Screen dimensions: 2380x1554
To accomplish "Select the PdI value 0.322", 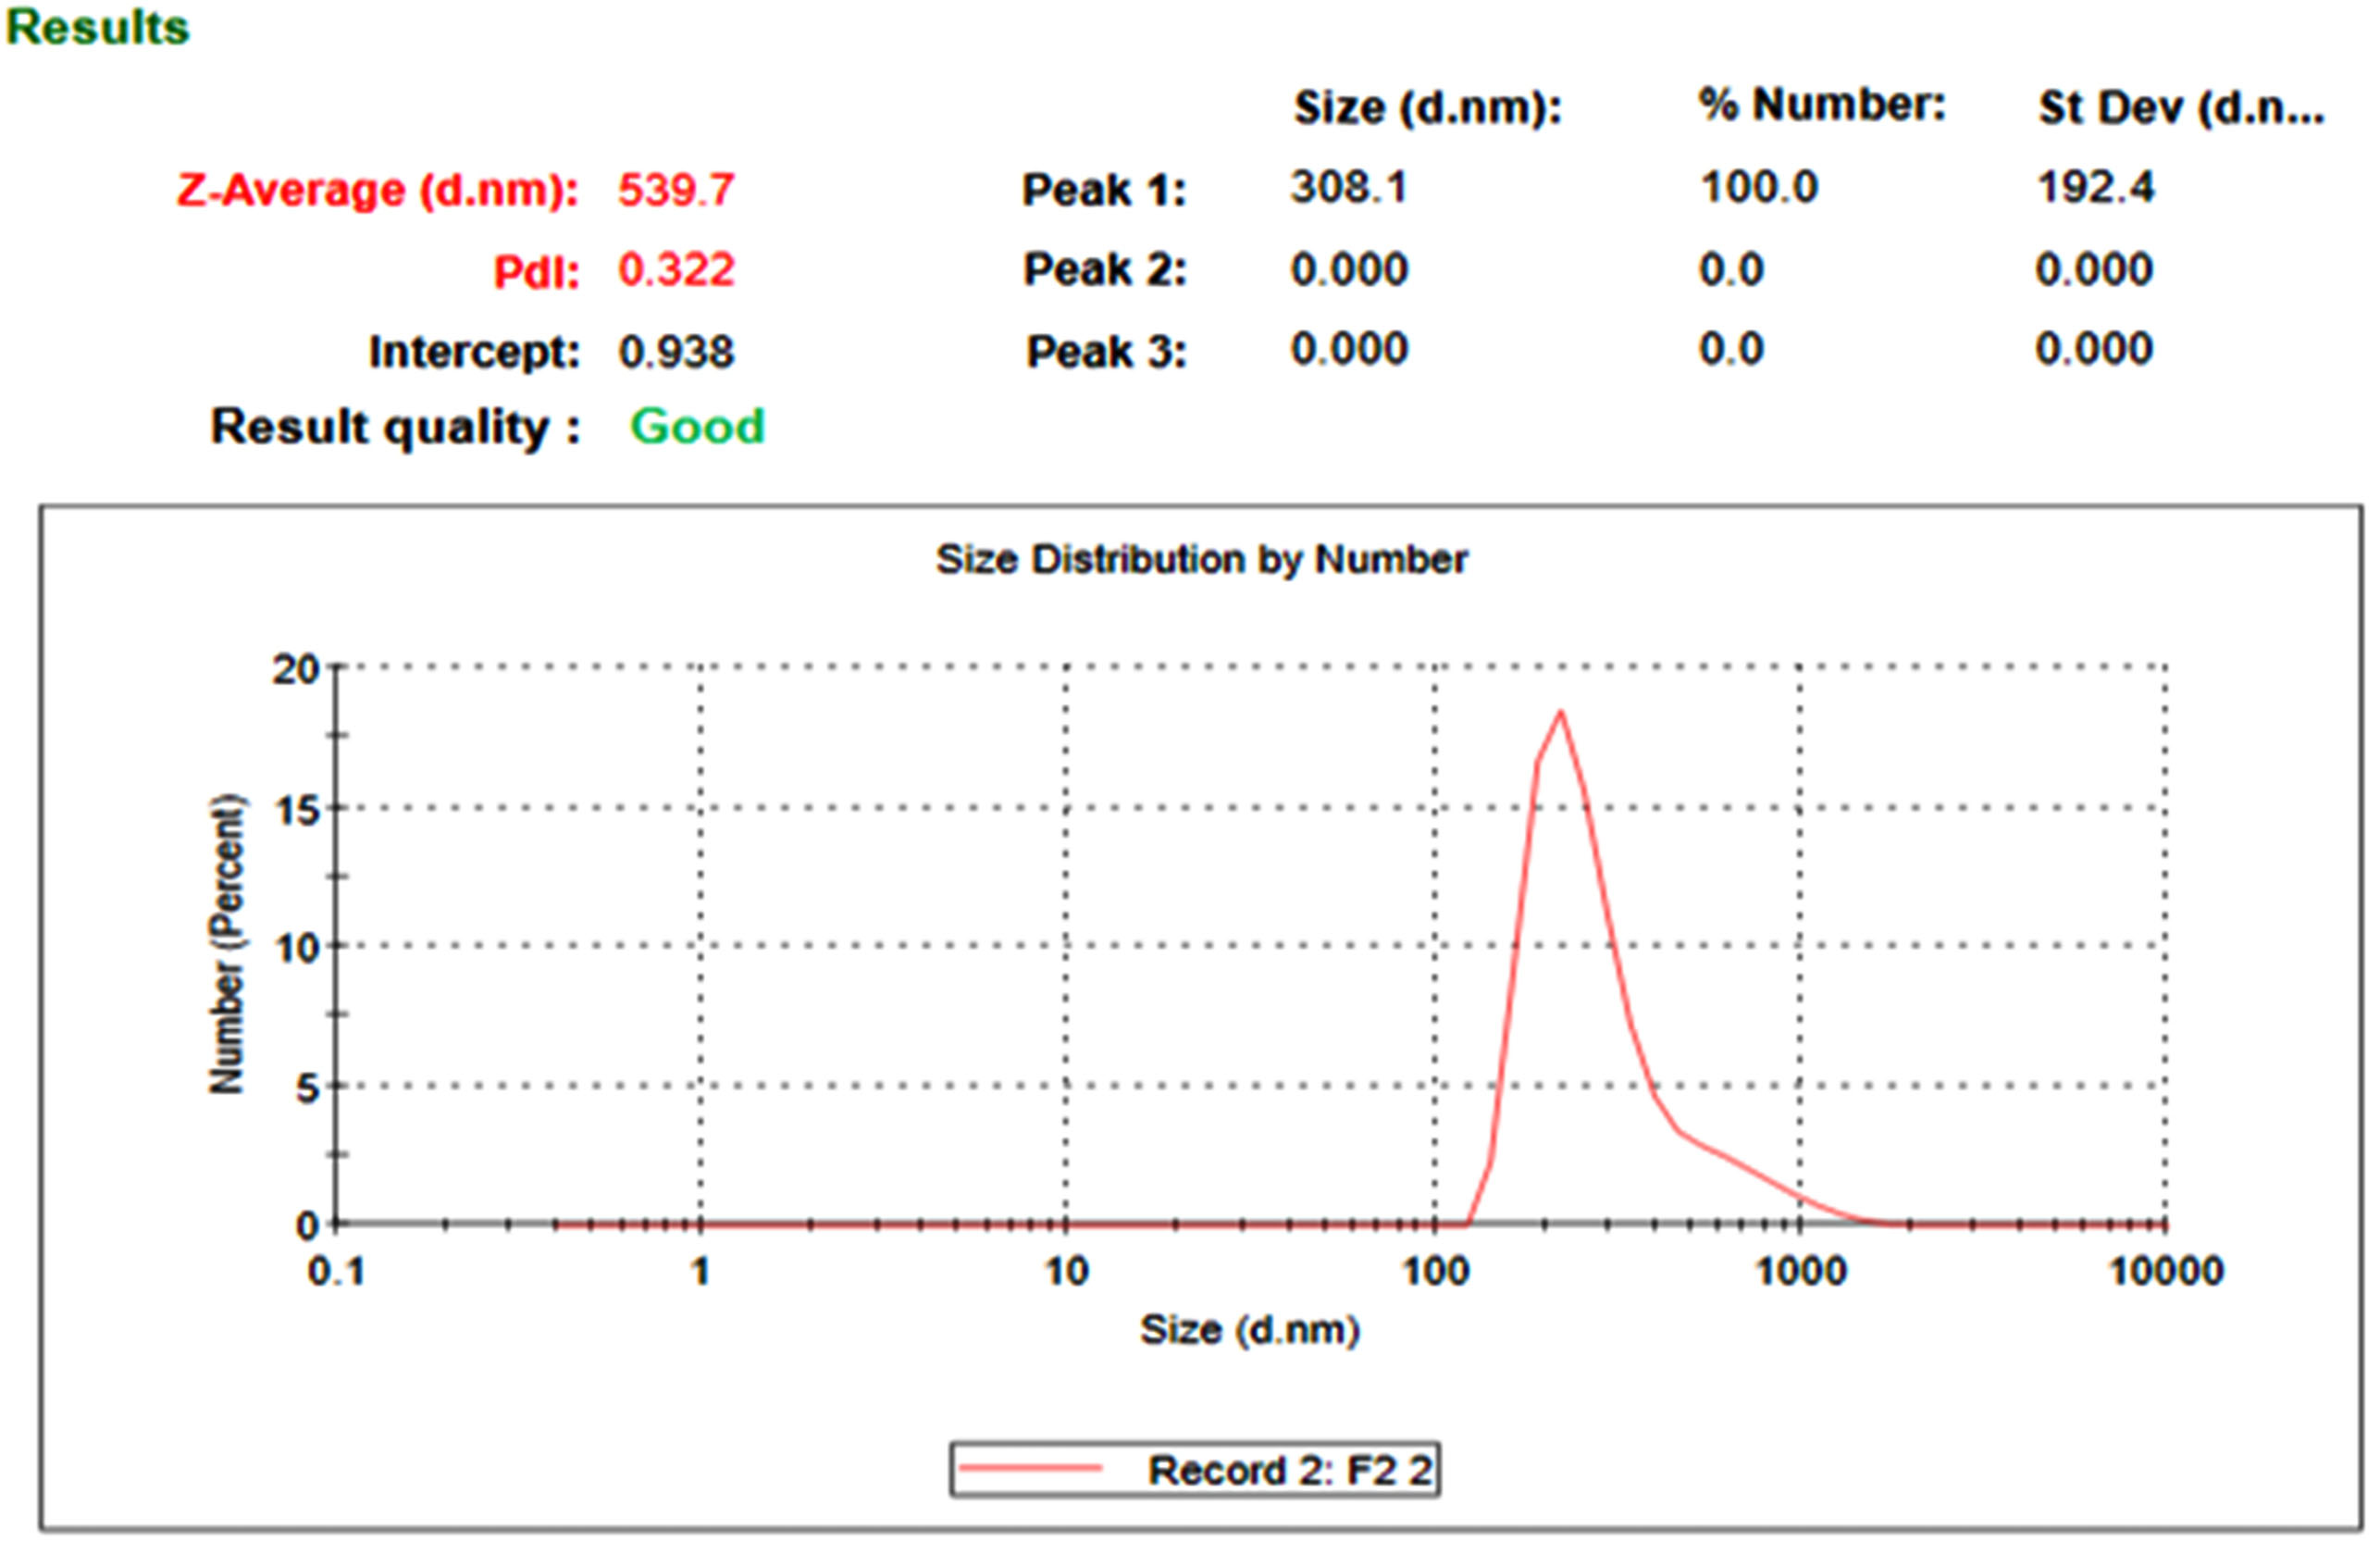I will click(676, 270).
